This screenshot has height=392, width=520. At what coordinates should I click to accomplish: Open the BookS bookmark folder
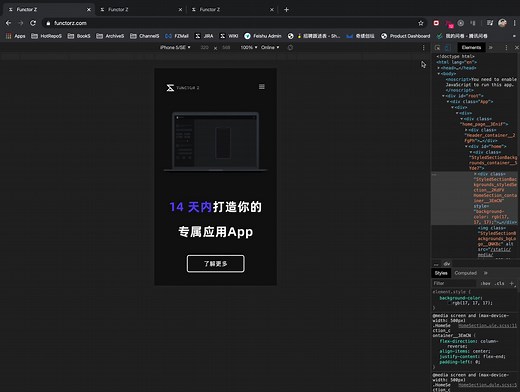(79, 36)
